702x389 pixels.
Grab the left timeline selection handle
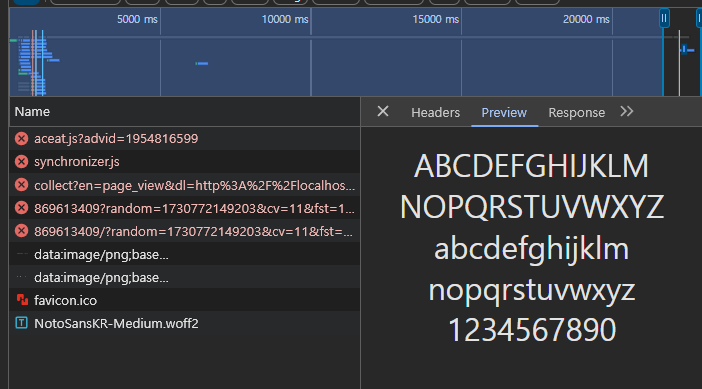tap(664, 18)
